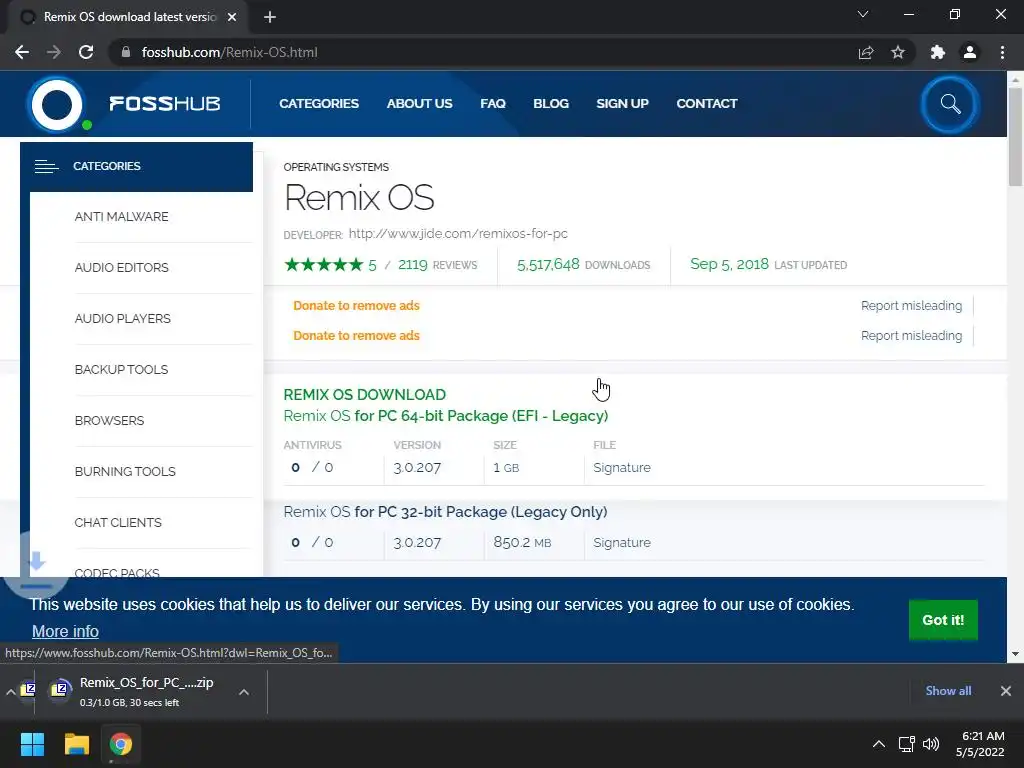1024x768 pixels.
Task: Go to the BLOG page
Action: [551, 104]
